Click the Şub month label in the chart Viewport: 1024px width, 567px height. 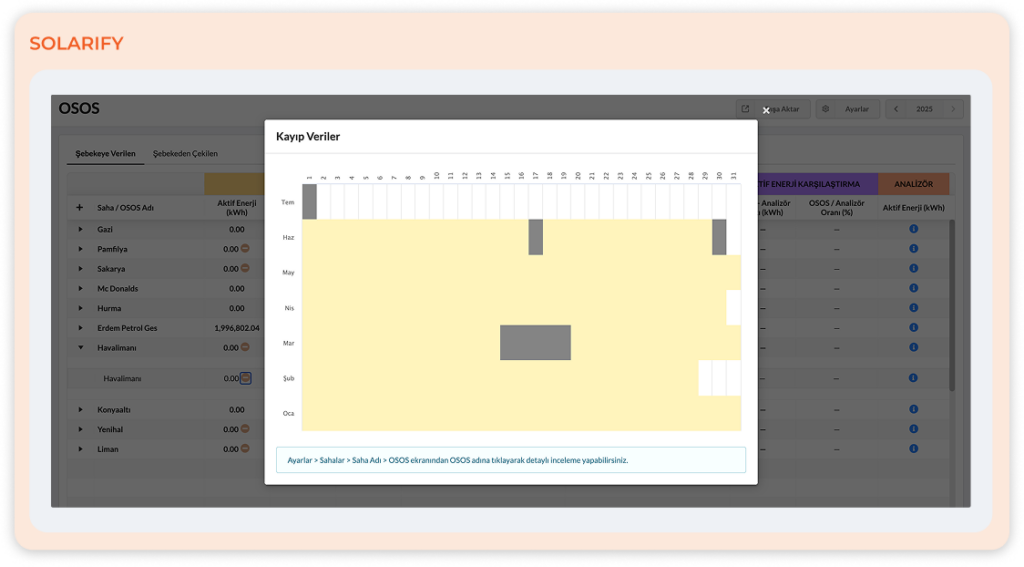click(288, 378)
